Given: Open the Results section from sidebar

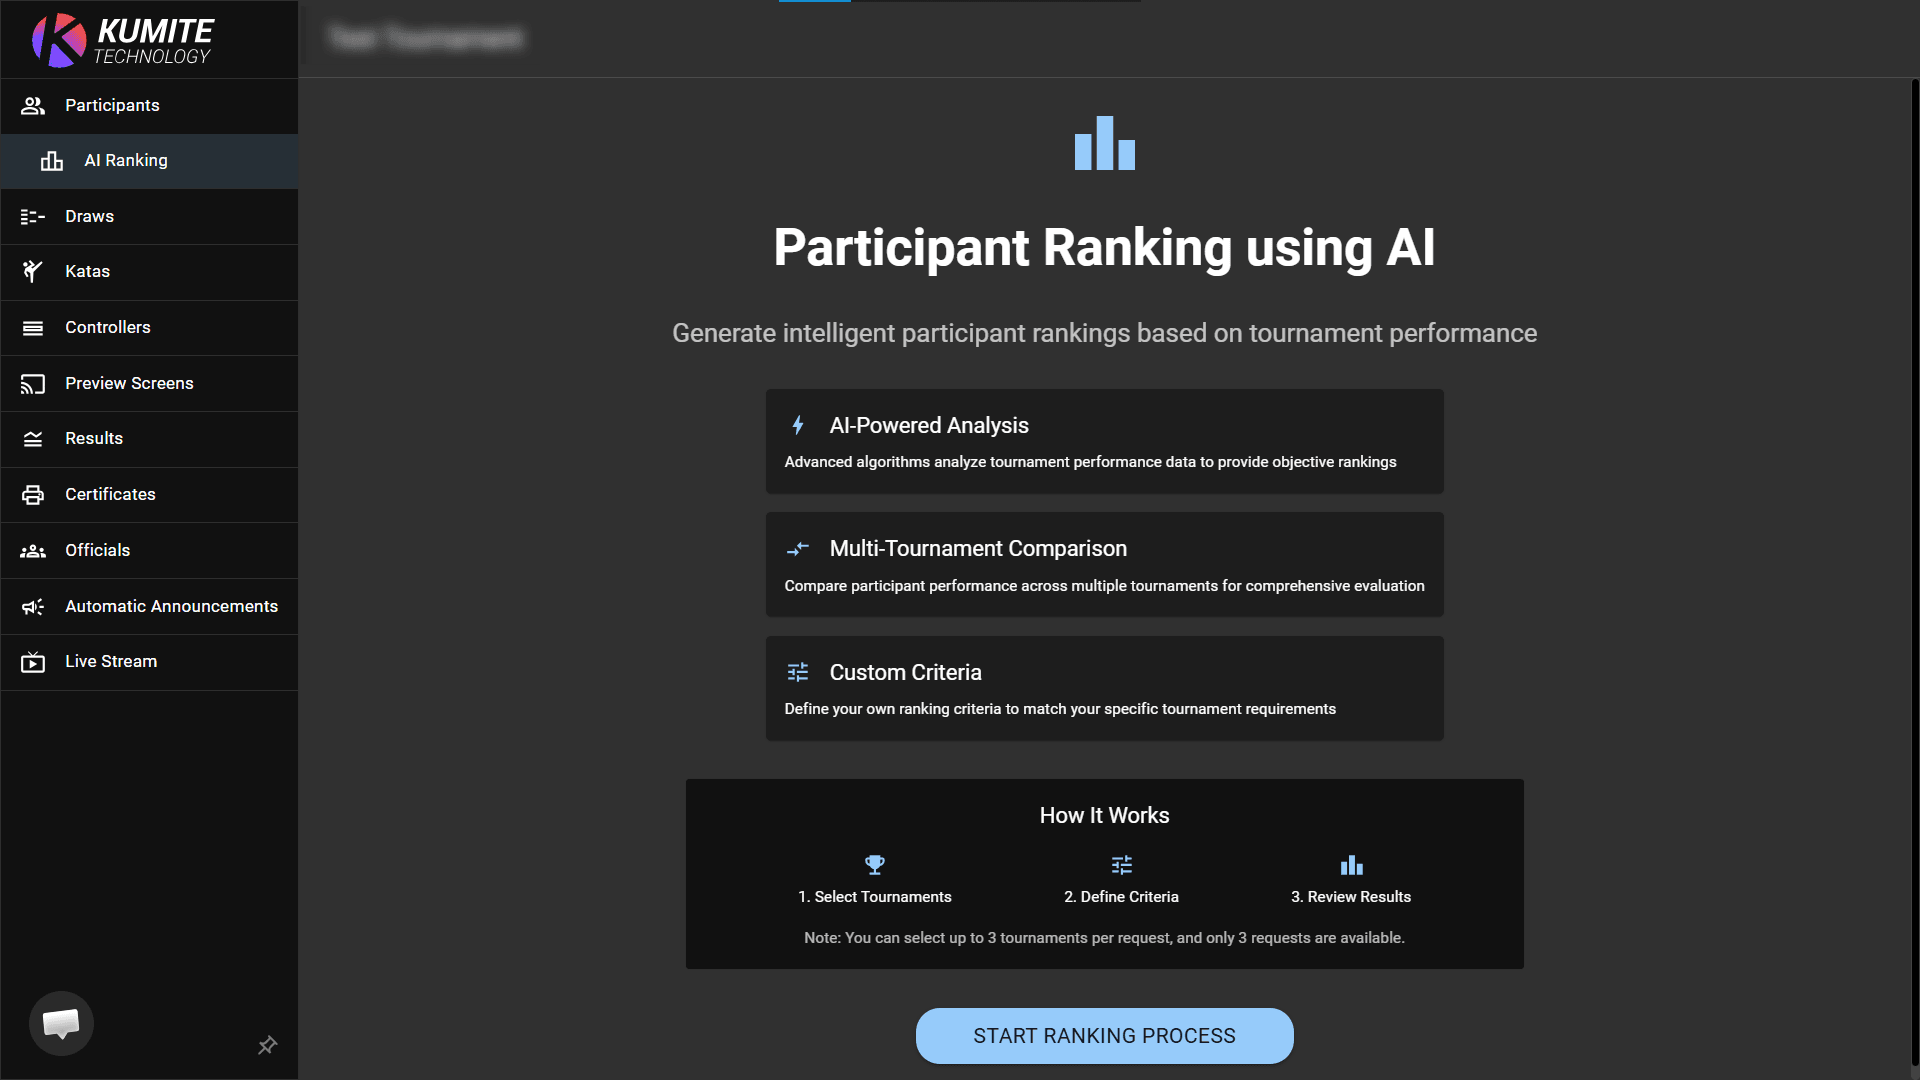Looking at the screenshot, I should point(94,438).
